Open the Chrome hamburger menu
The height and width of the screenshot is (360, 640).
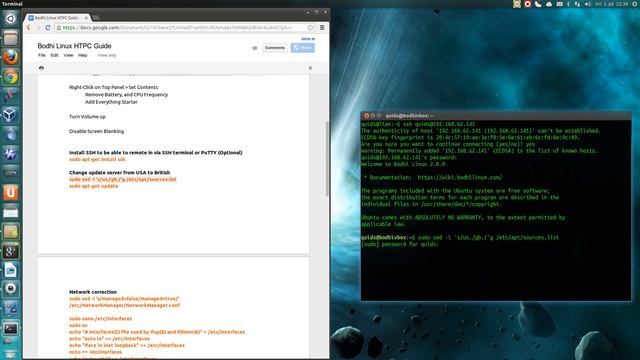point(322,28)
